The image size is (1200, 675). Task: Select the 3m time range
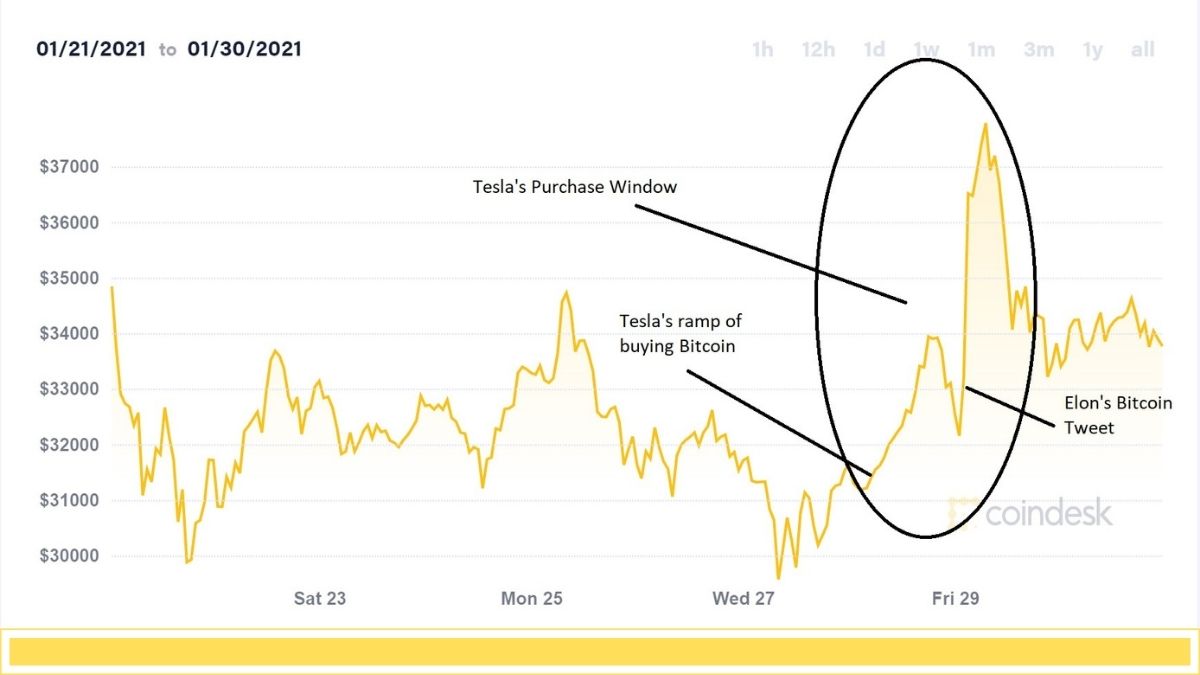pyautogui.click(x=1038, y=50)
